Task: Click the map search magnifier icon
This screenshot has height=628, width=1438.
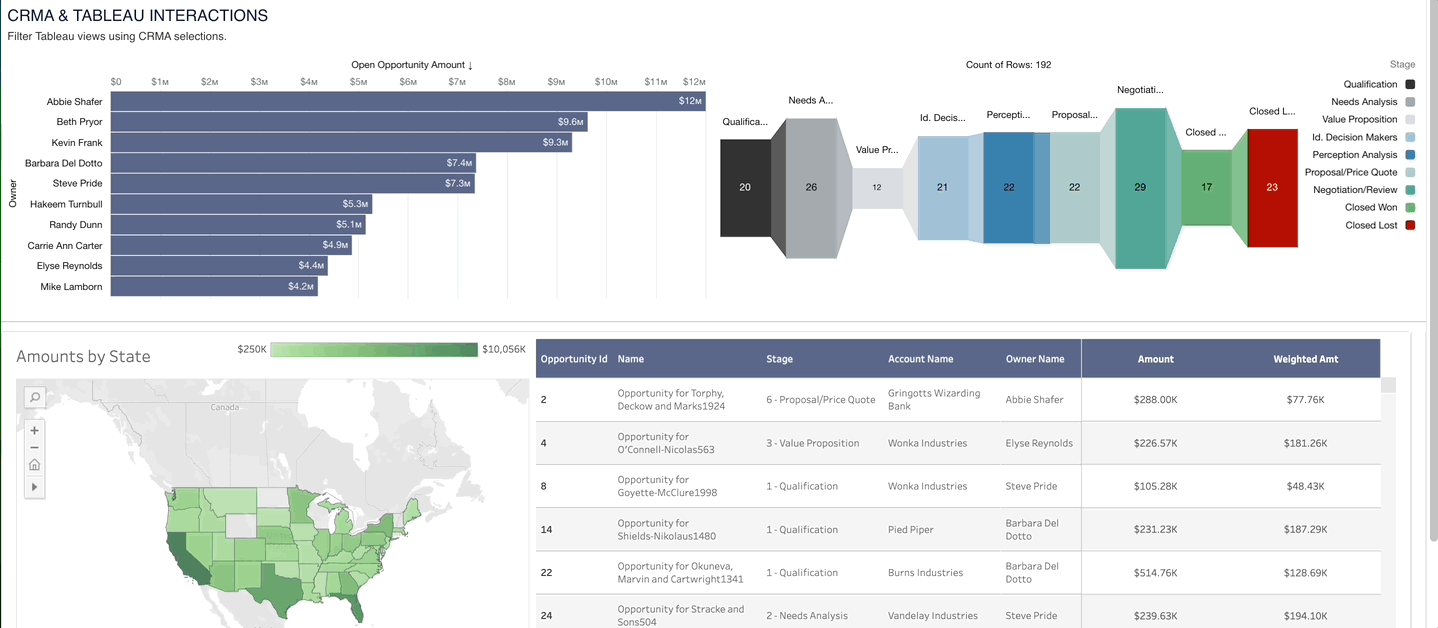Action: click(x=34, y=397)
